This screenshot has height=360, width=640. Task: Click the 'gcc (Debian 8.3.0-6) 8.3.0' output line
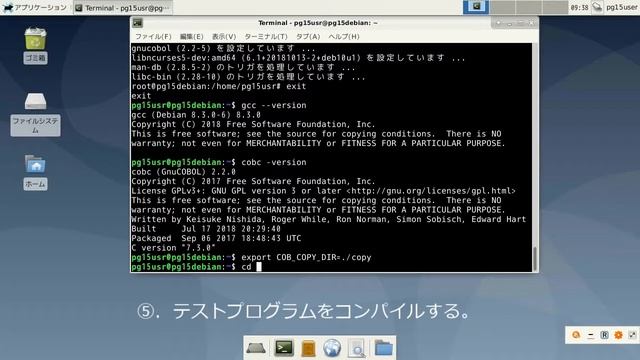coord(196,115)
